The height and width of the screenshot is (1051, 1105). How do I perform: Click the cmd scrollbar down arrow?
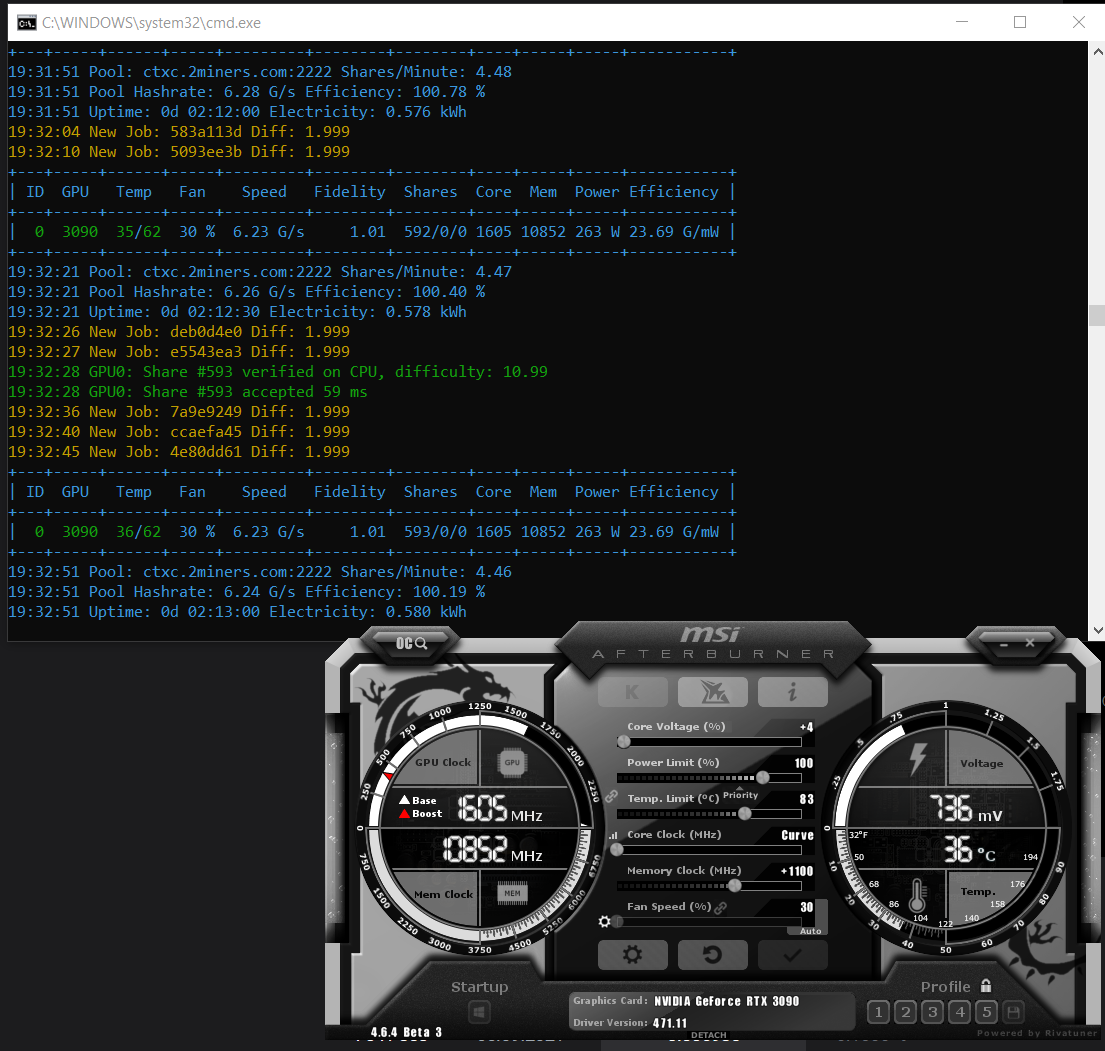tap(1097, 630)
